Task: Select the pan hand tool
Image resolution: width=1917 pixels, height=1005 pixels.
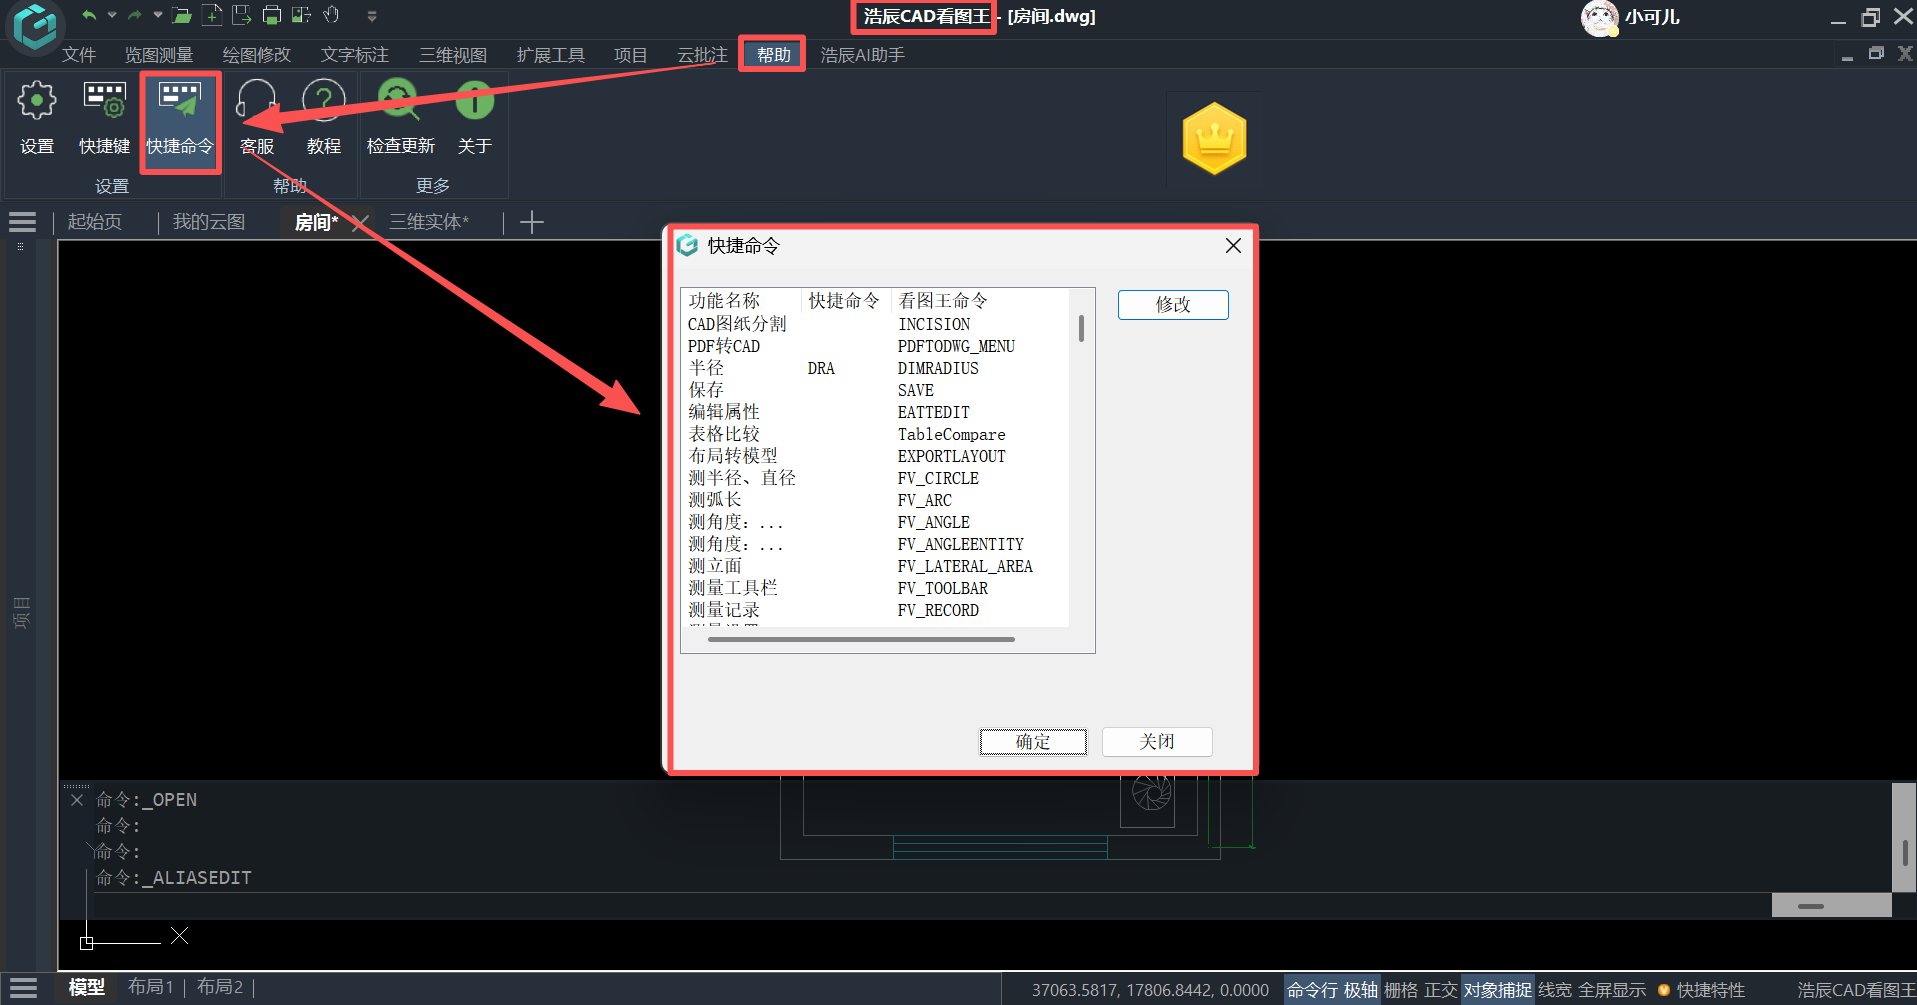Action: pos(331,15)
